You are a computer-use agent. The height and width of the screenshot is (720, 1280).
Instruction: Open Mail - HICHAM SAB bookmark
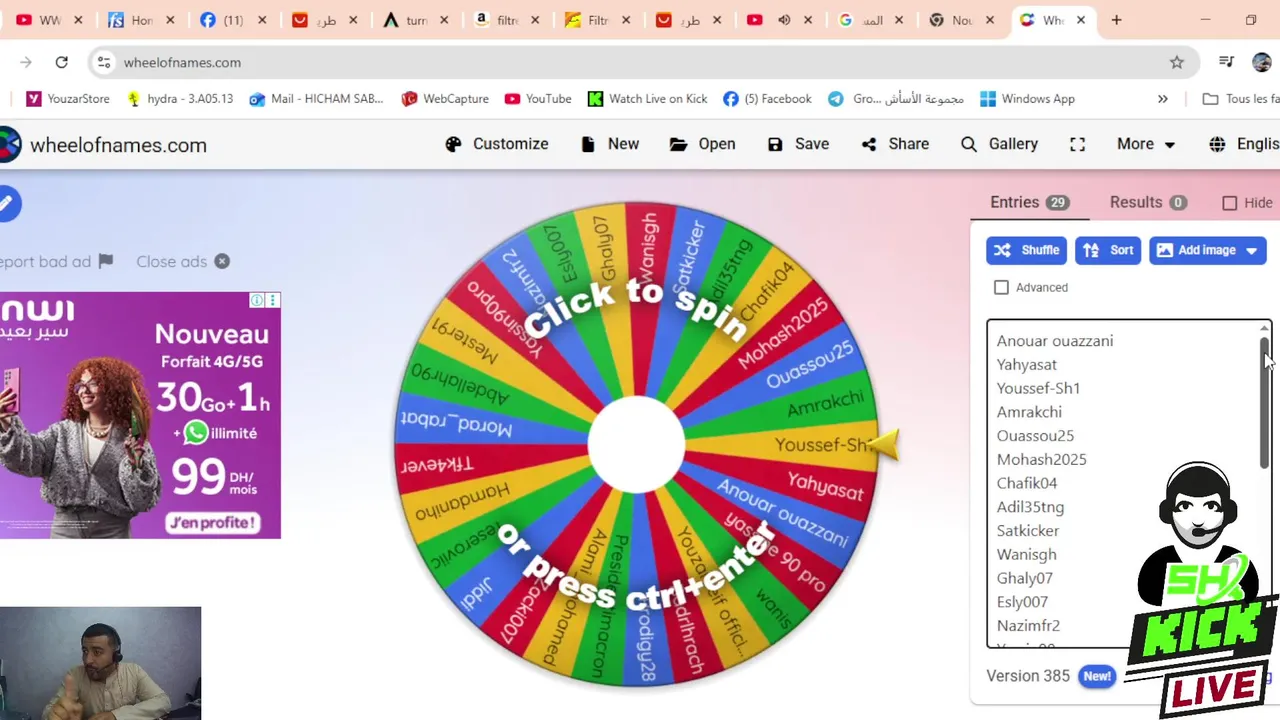click(317, 99)
